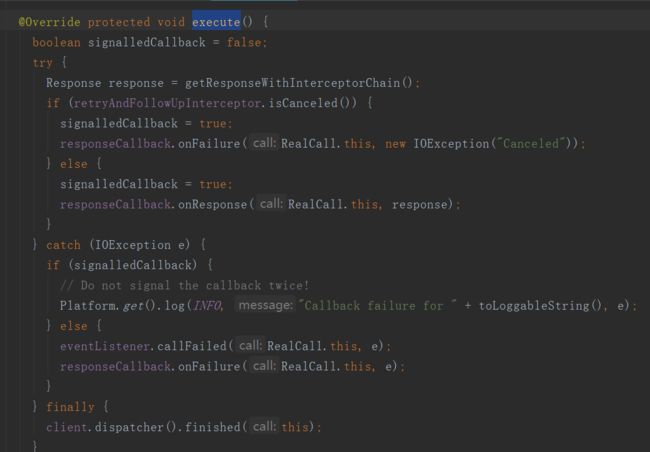This screenshot has height=452, width=650.
Task: Click the INFO constant in log call
Action: point(207,306)
